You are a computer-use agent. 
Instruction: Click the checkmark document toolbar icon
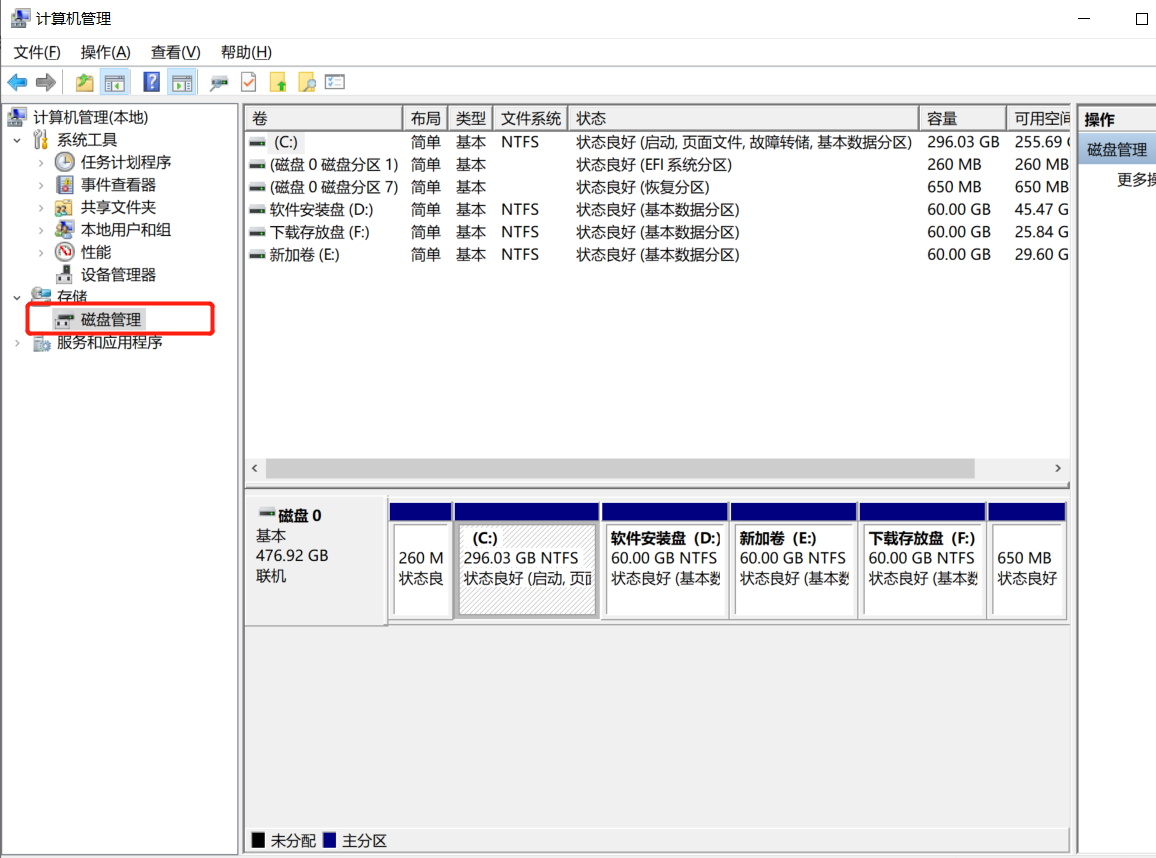[x=248, y=82]
